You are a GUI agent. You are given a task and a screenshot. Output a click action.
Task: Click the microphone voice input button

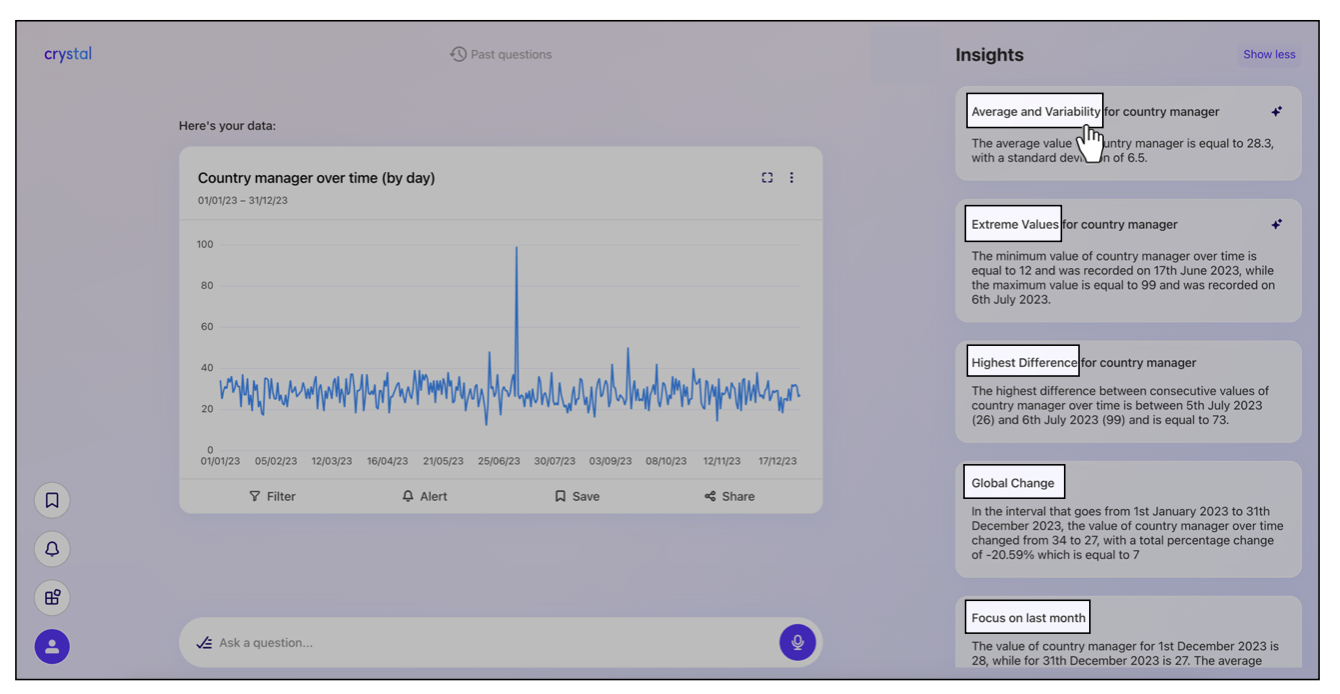point(797,642)
